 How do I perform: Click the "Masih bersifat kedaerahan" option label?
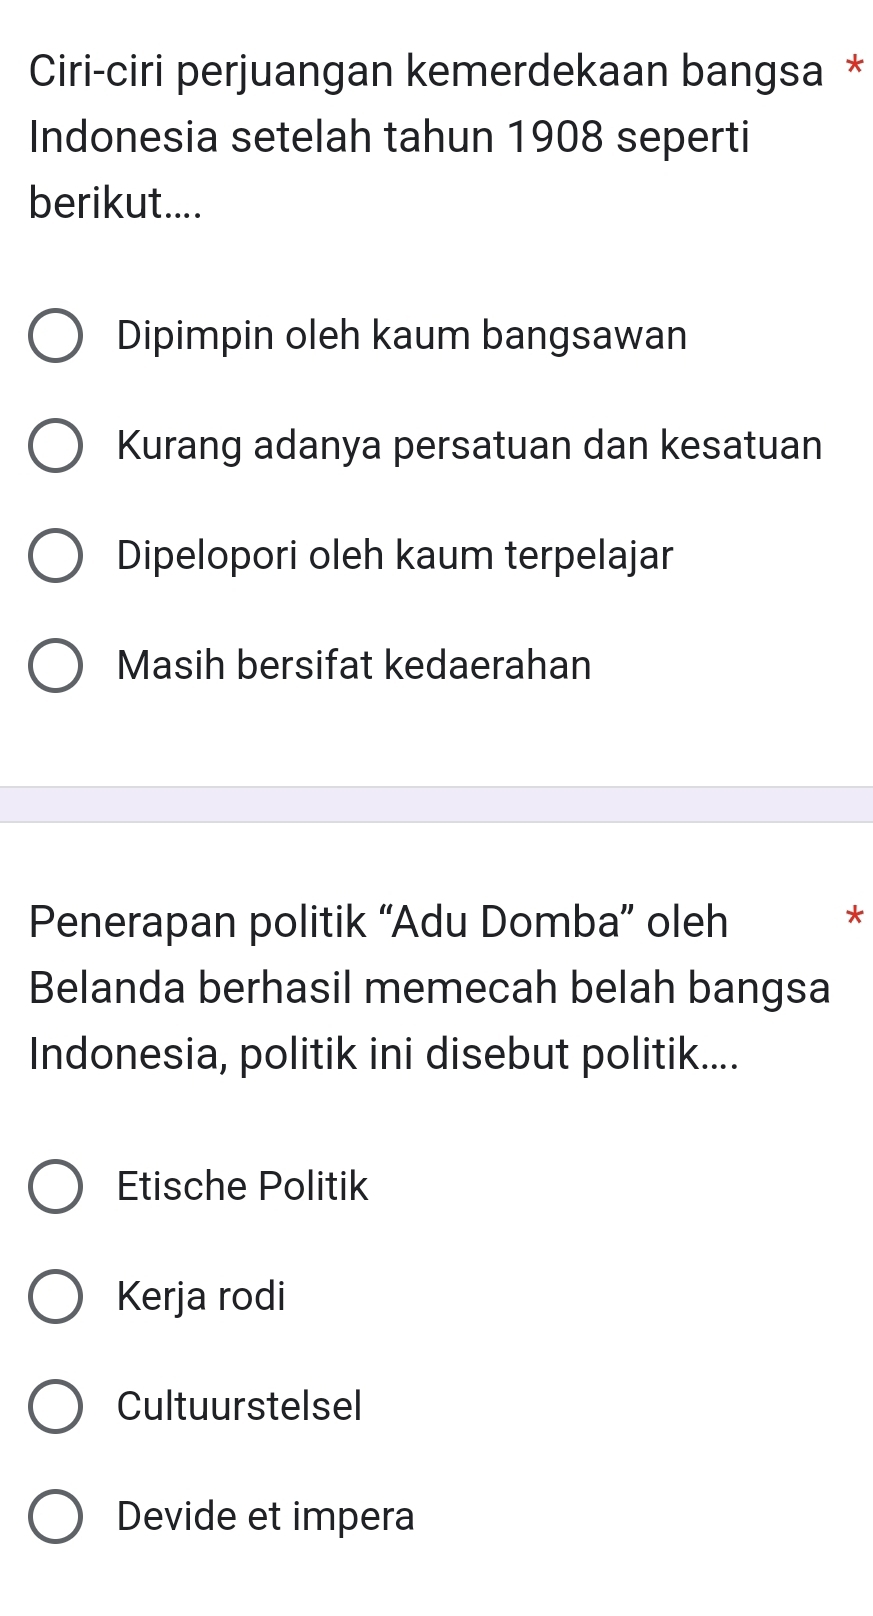point(354,666)
